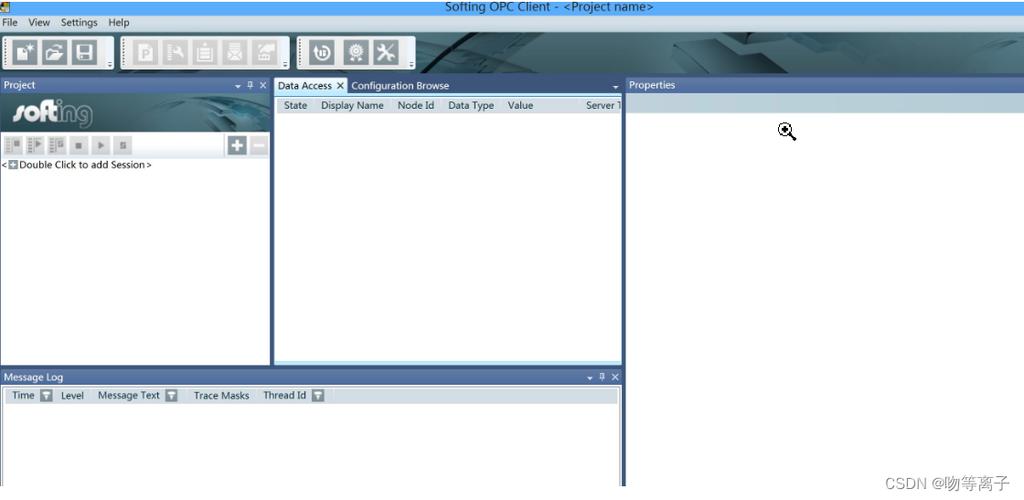Toggle the Message Text column filter
1024x500 pixels.
[x=171, y=396]
